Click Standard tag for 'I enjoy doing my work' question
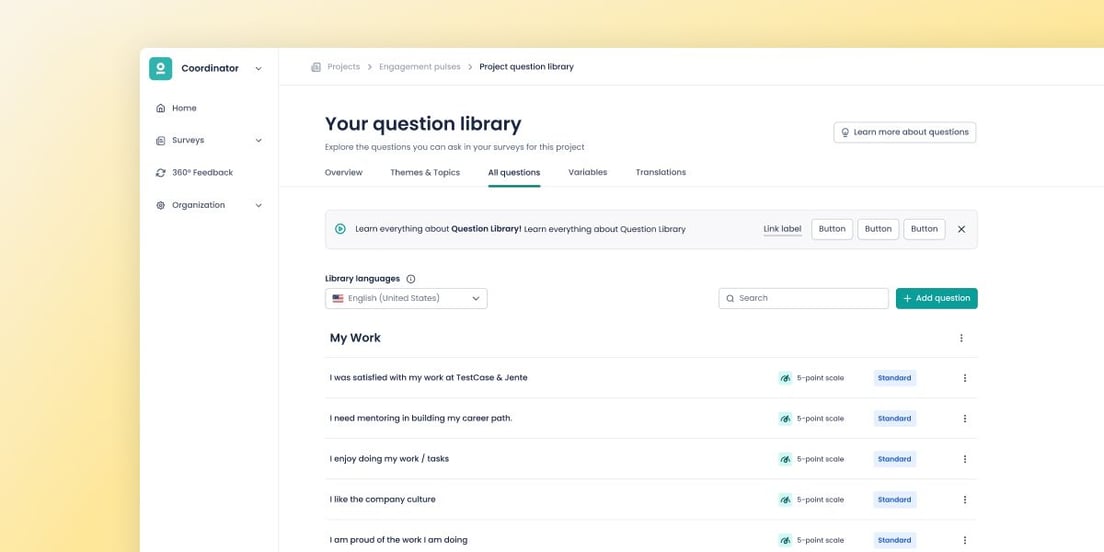The width and height of the screenshot is (1104, 552). (x=895, y=459)
